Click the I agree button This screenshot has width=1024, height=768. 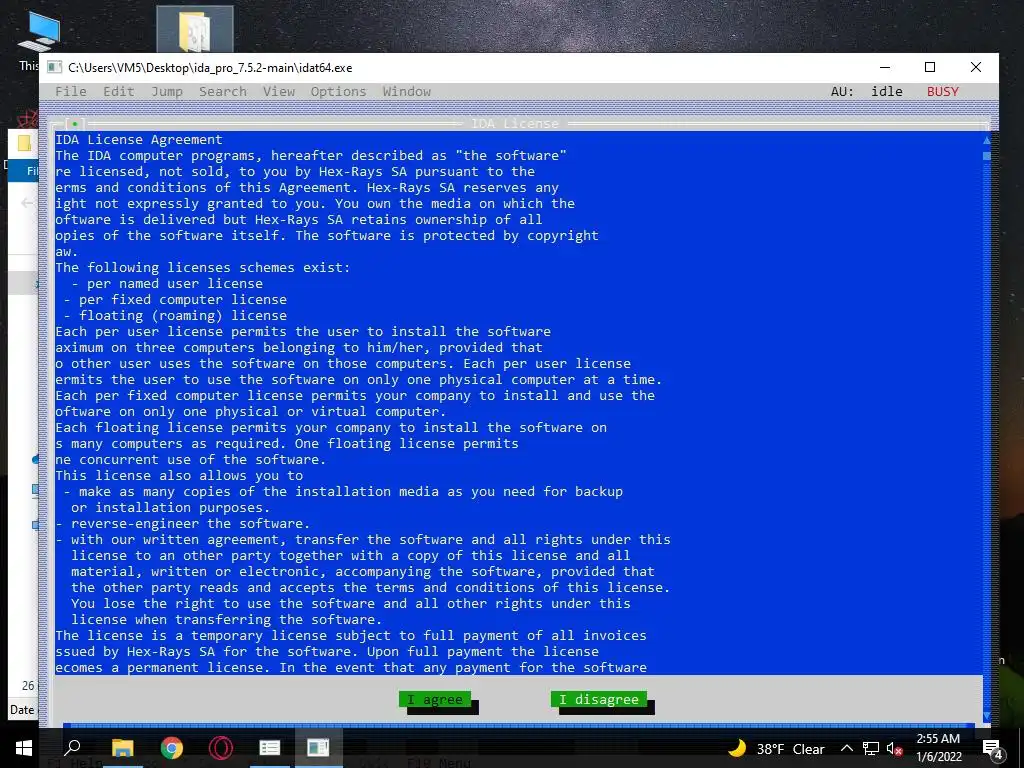(x=435, y=699)
